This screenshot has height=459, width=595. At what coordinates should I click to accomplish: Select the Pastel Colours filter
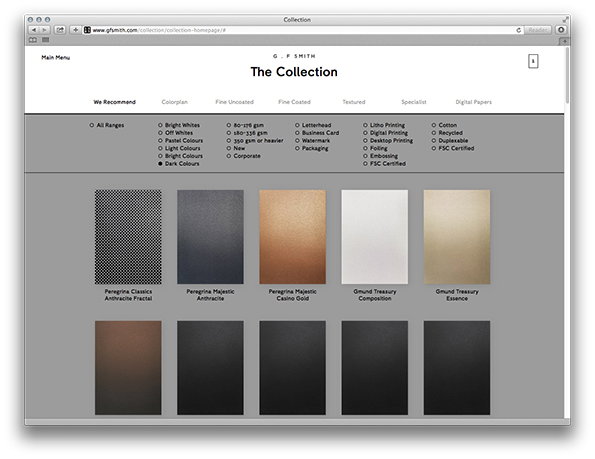tap(180, 140)
